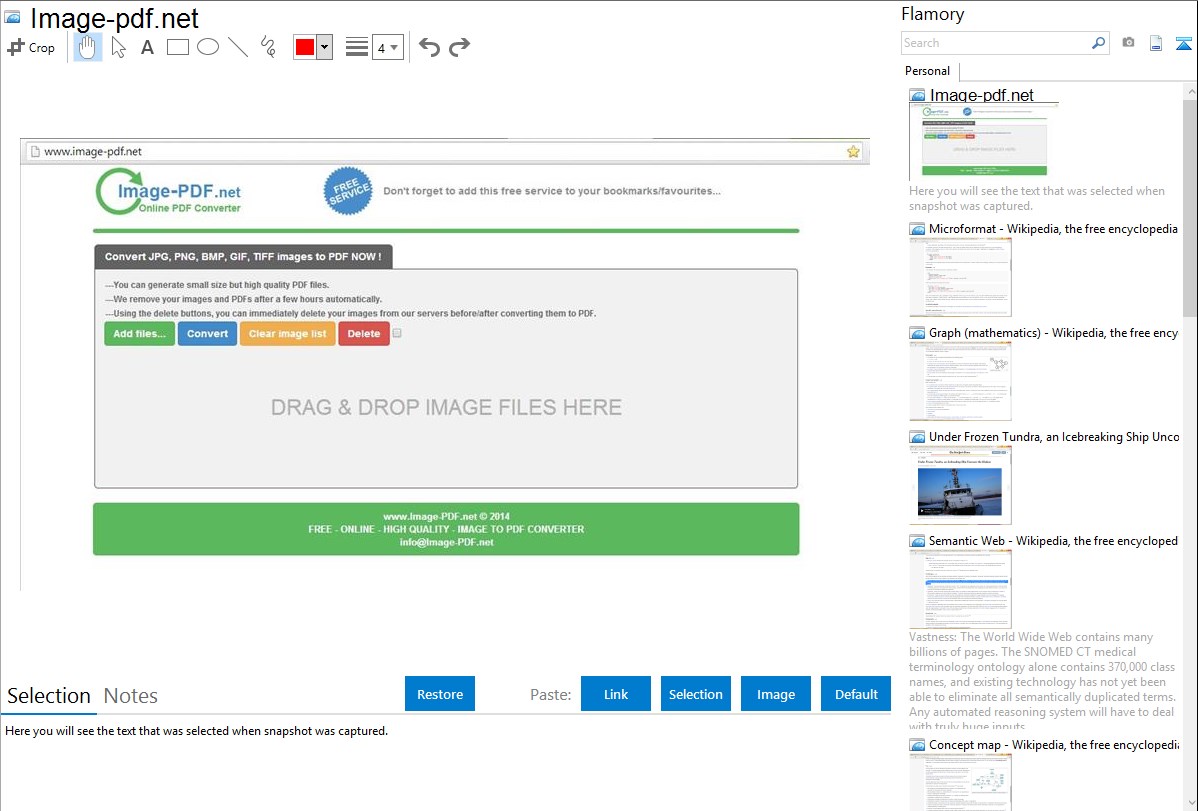Image resolution: width=1198 pixels, height=811 pixels.
Task: Select the Microformat - Wikipedia entry title
Action: 1053,229
